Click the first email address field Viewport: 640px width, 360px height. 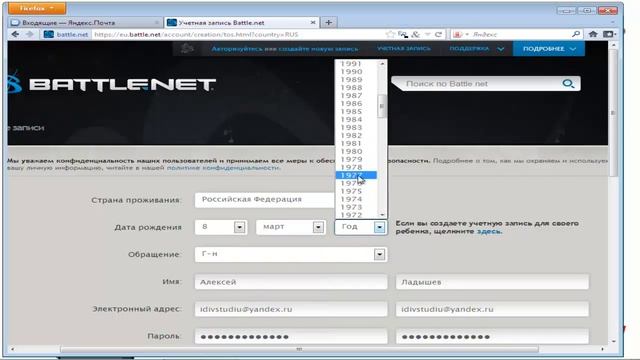coord(291,309)
